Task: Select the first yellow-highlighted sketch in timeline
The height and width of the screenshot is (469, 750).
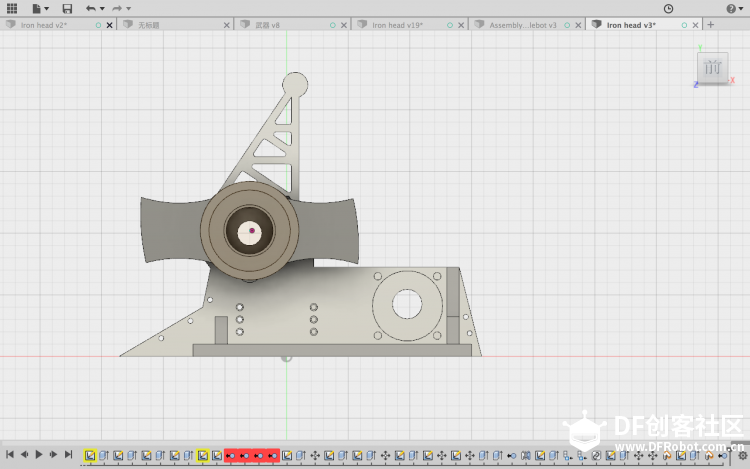Action: 90,456
